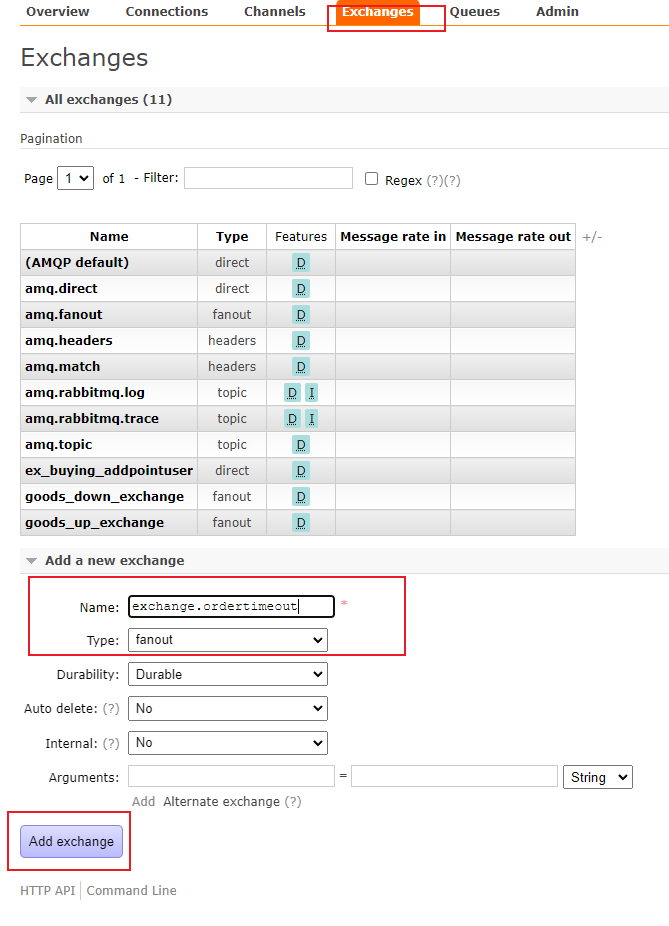Open the goods_up_exchange exchange
669x926 pixels.
[x=94, y=522]
